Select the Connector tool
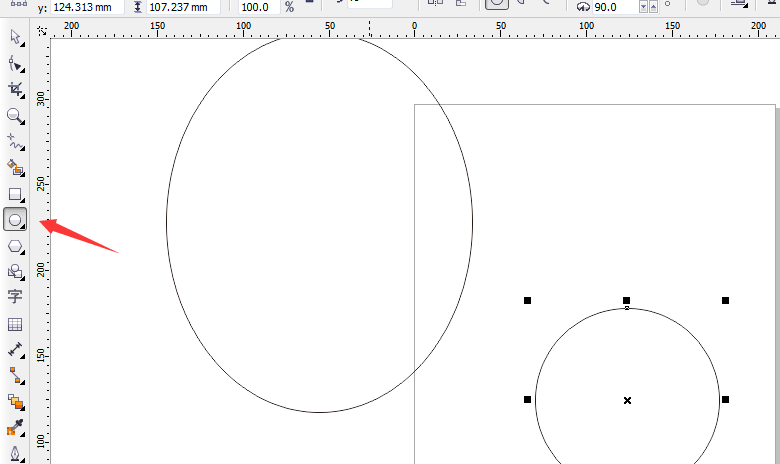 (x=15, y=375)
